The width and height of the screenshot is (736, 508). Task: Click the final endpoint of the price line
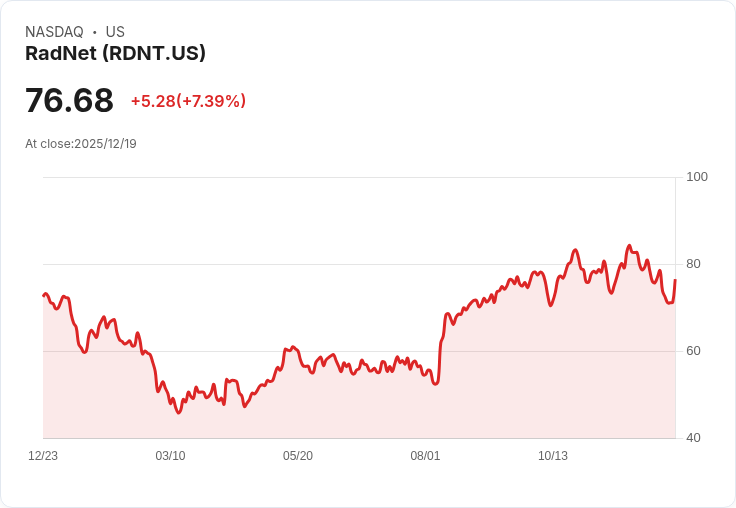click(x=675, y=280)
